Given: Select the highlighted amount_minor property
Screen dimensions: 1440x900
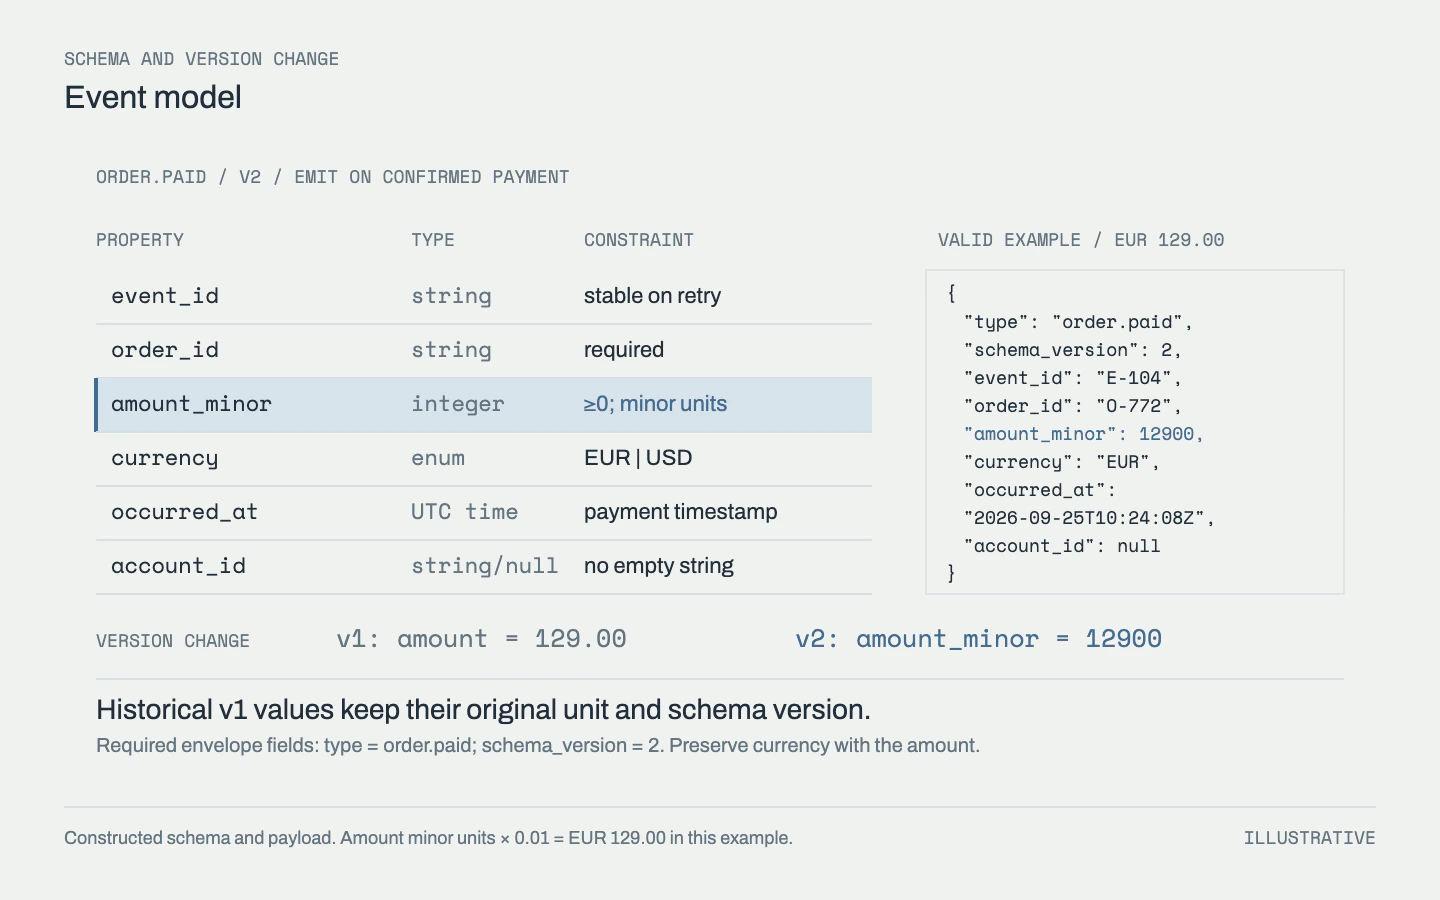Looking at the screenshot, I should point(191,404).
